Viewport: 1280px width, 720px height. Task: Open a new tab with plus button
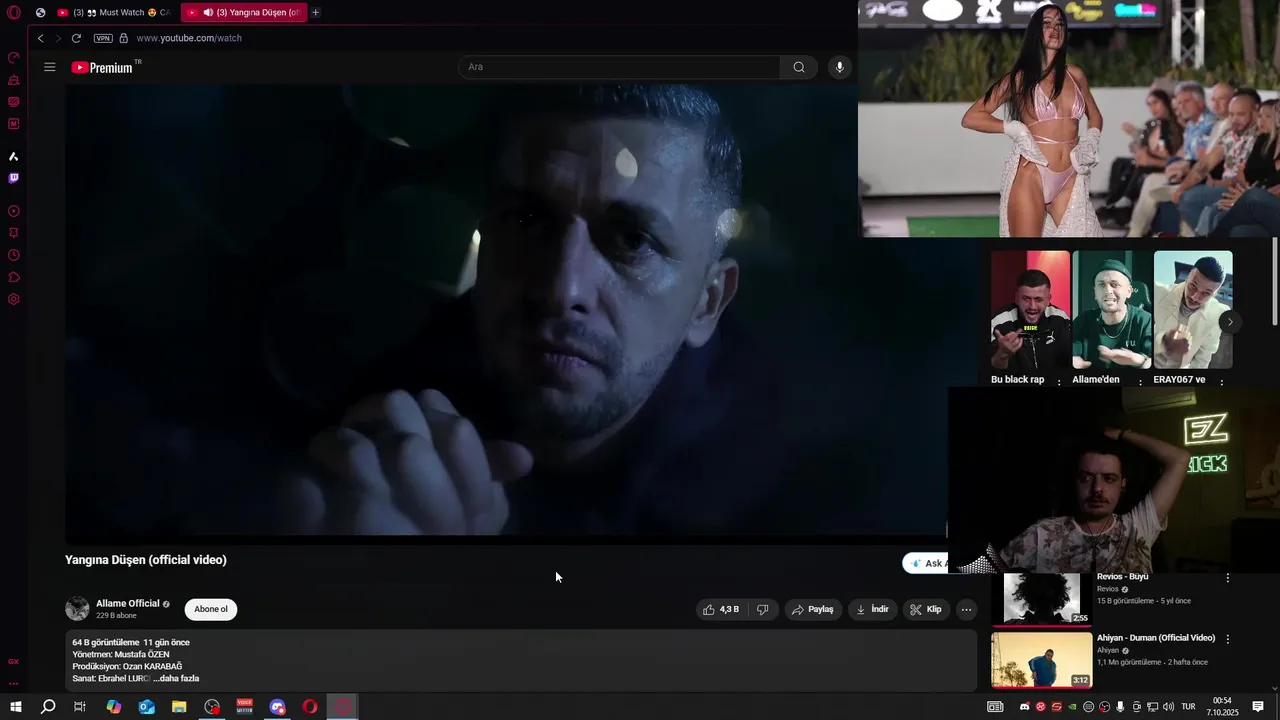coord(316,13)
